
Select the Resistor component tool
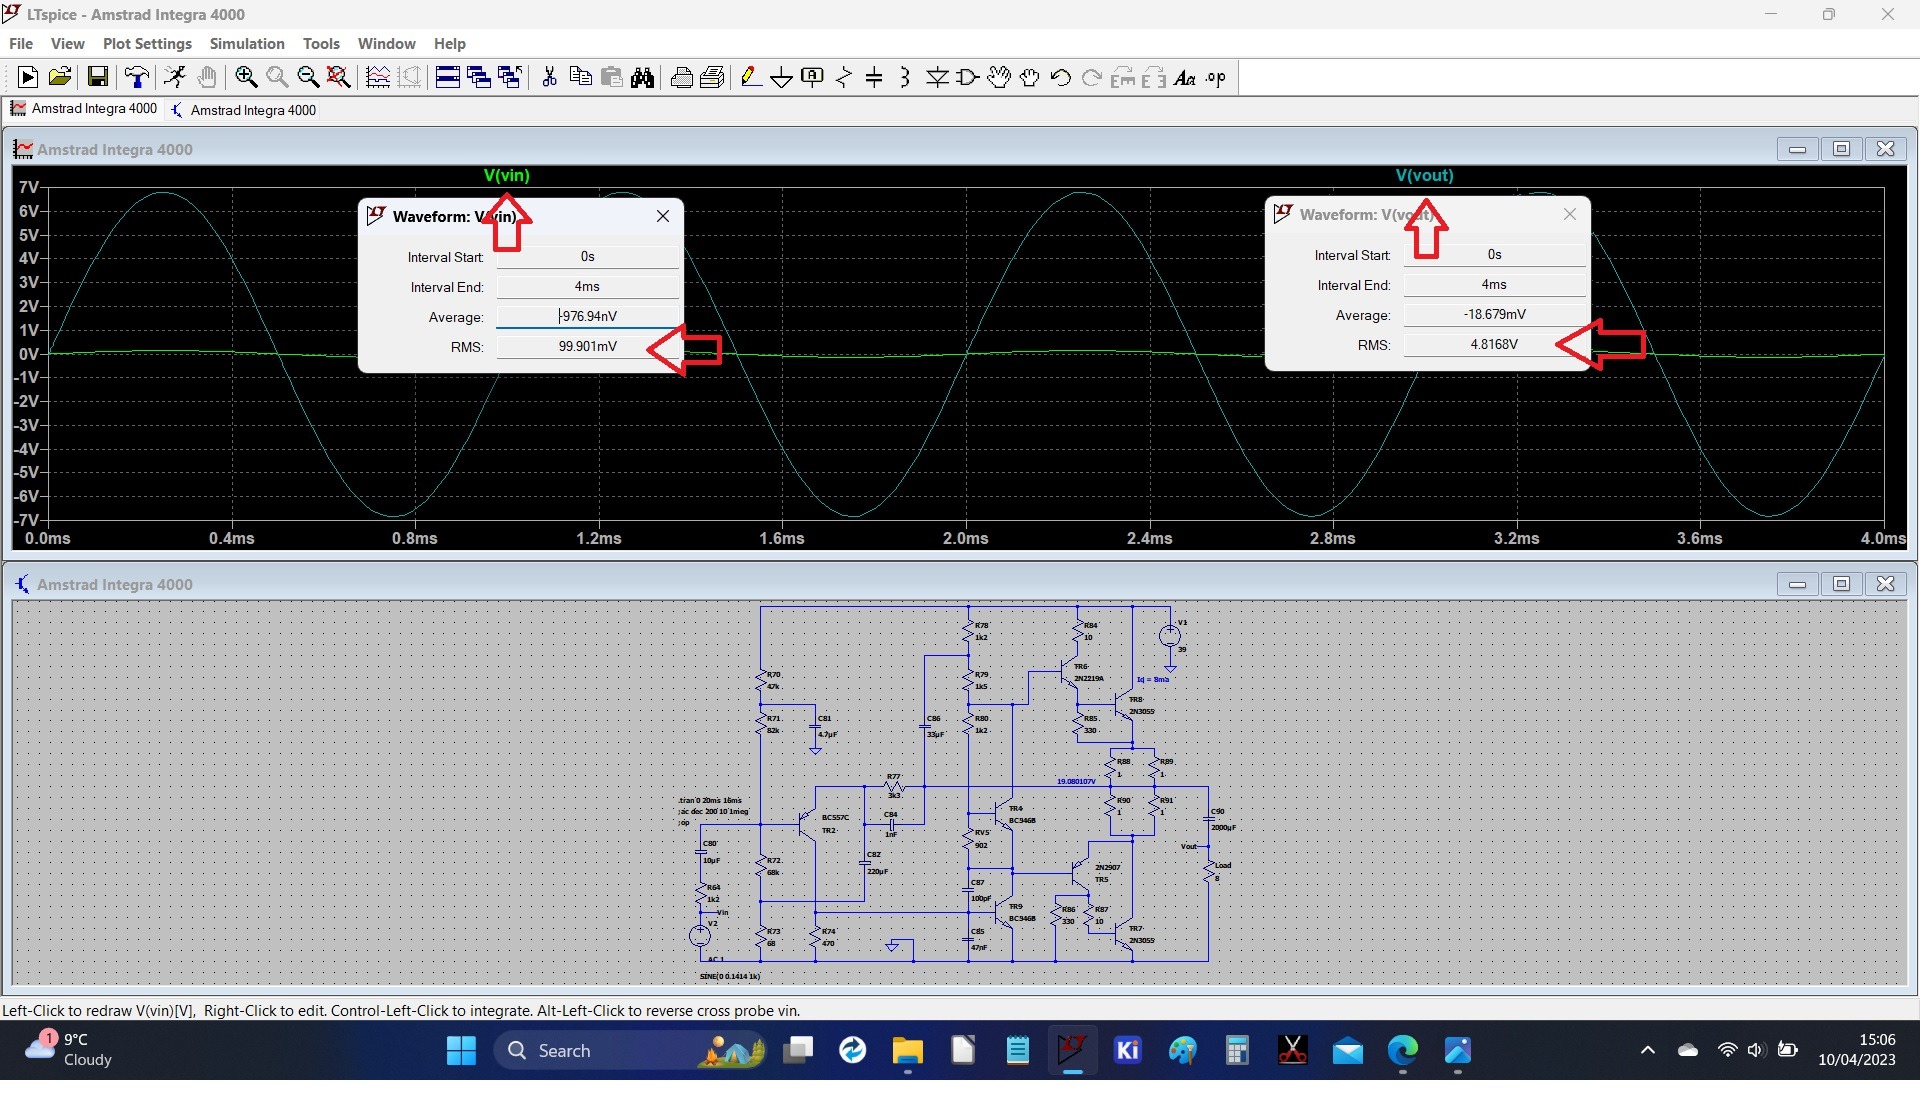(x=844, y=77)
